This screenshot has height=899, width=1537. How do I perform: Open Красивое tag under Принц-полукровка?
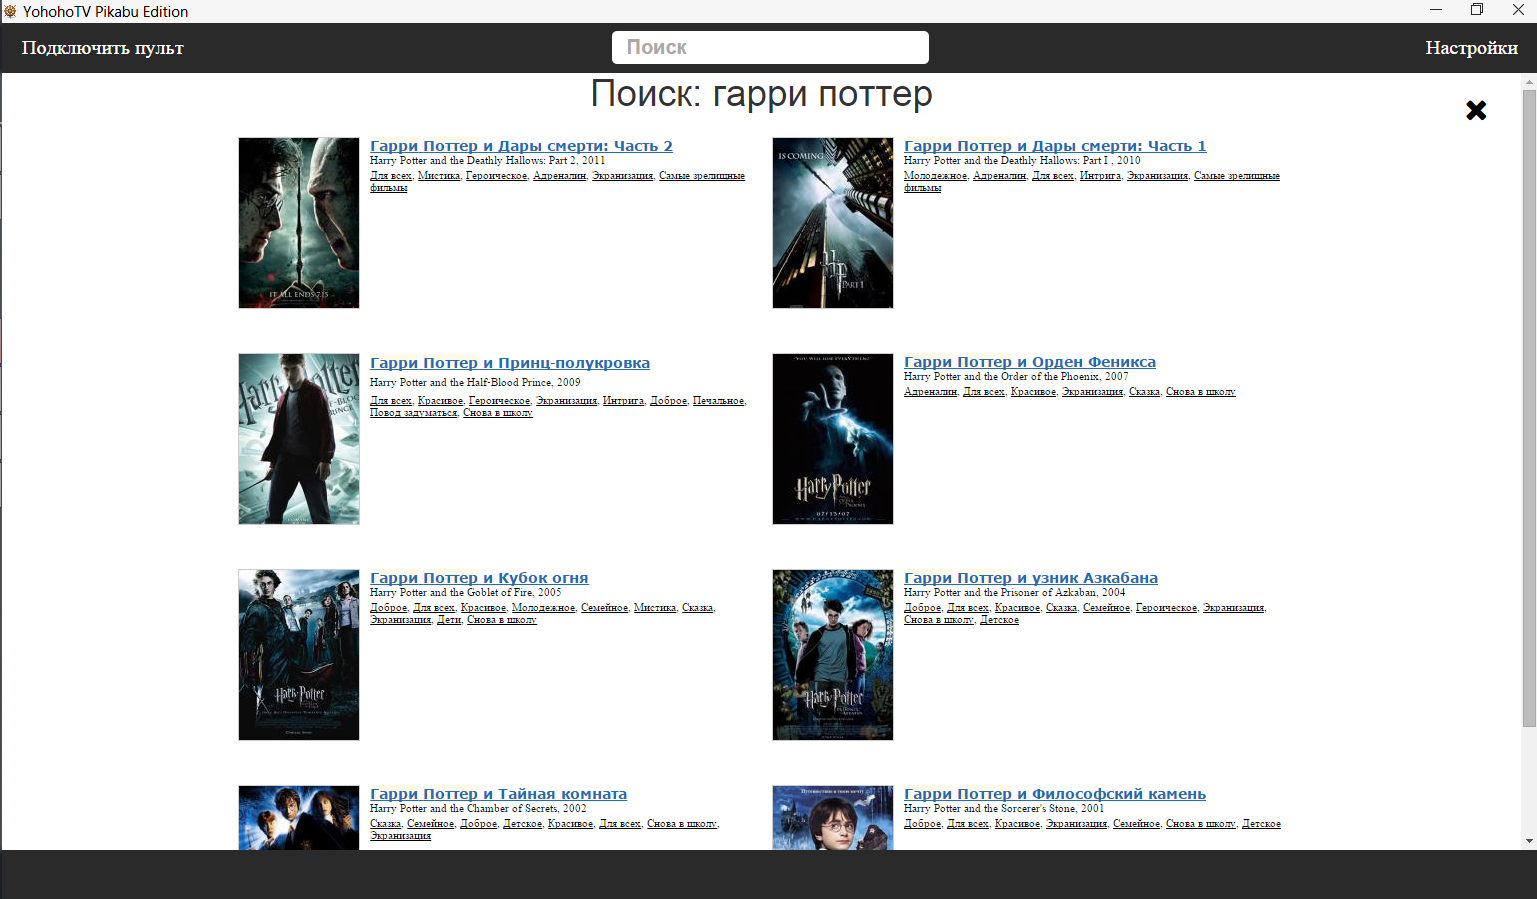(440, 401)
